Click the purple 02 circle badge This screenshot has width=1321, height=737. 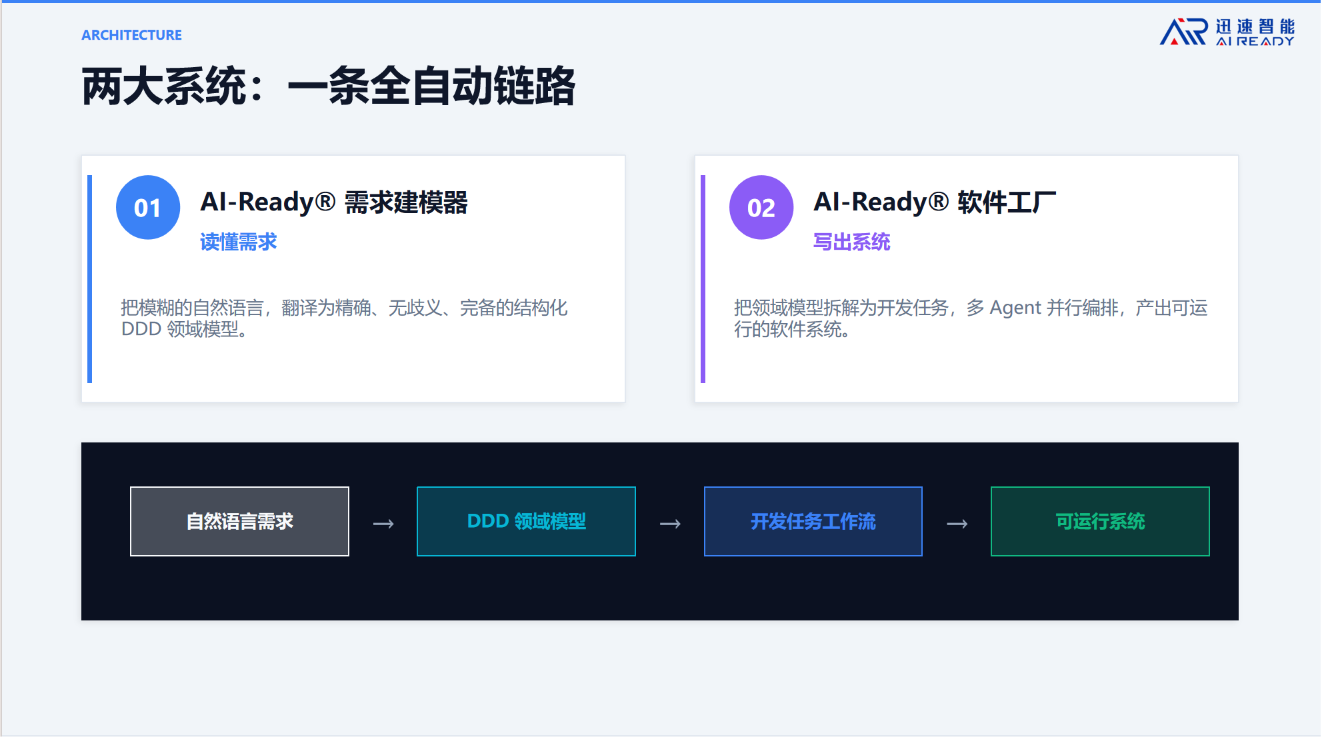(761, 208)
